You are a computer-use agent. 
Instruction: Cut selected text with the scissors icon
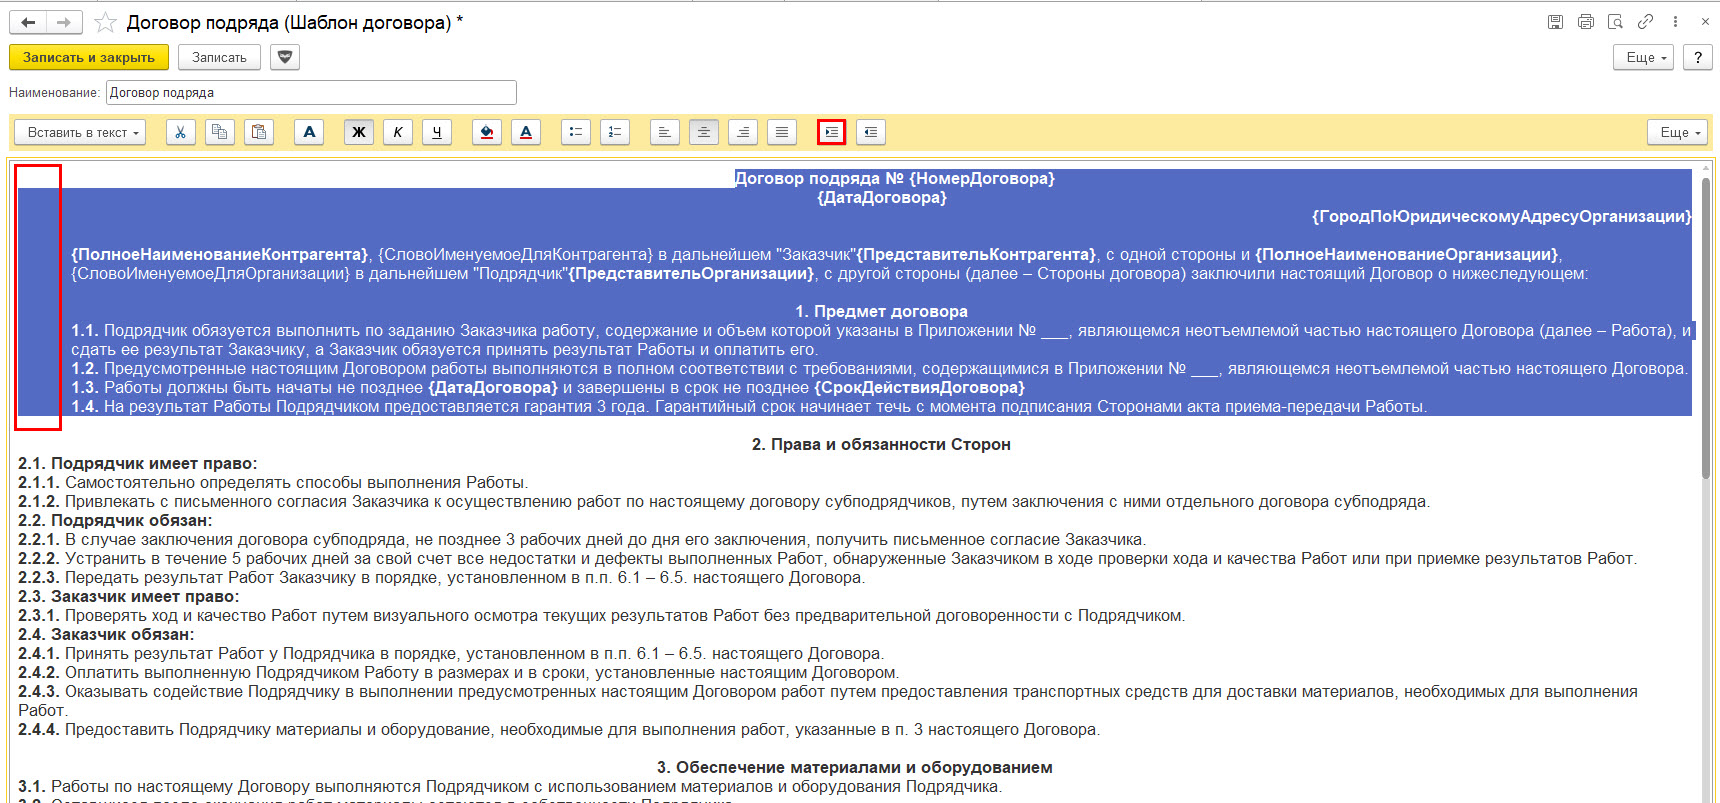pos(181,132)
